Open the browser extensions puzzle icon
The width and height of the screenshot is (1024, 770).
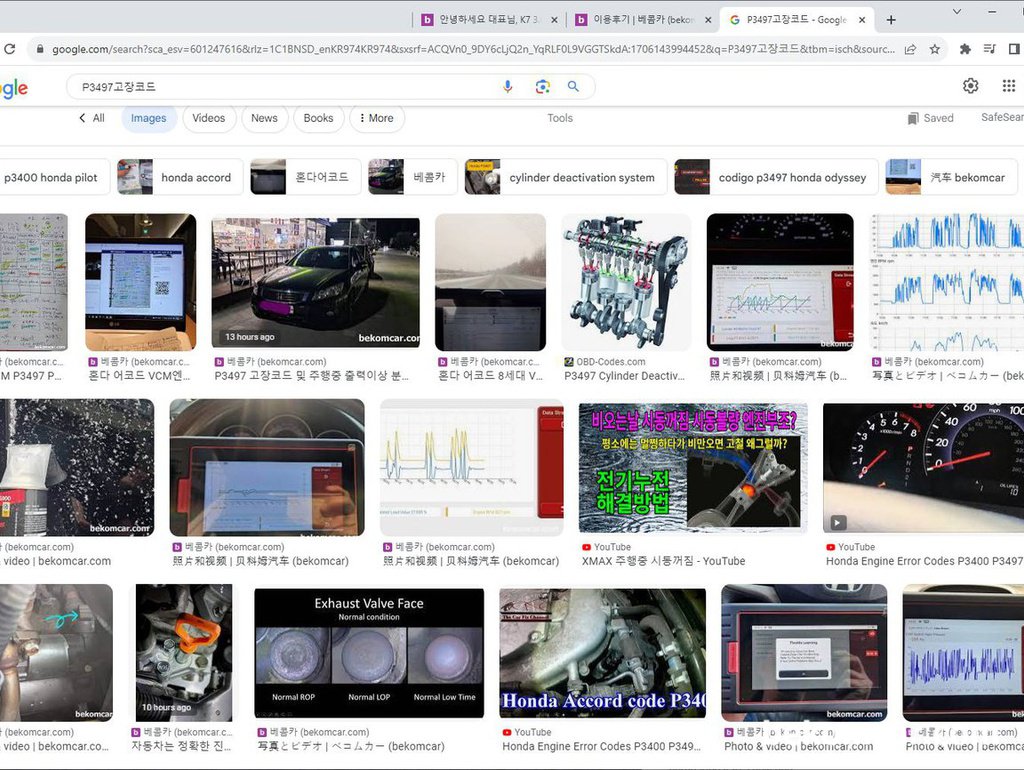point(965,49)
